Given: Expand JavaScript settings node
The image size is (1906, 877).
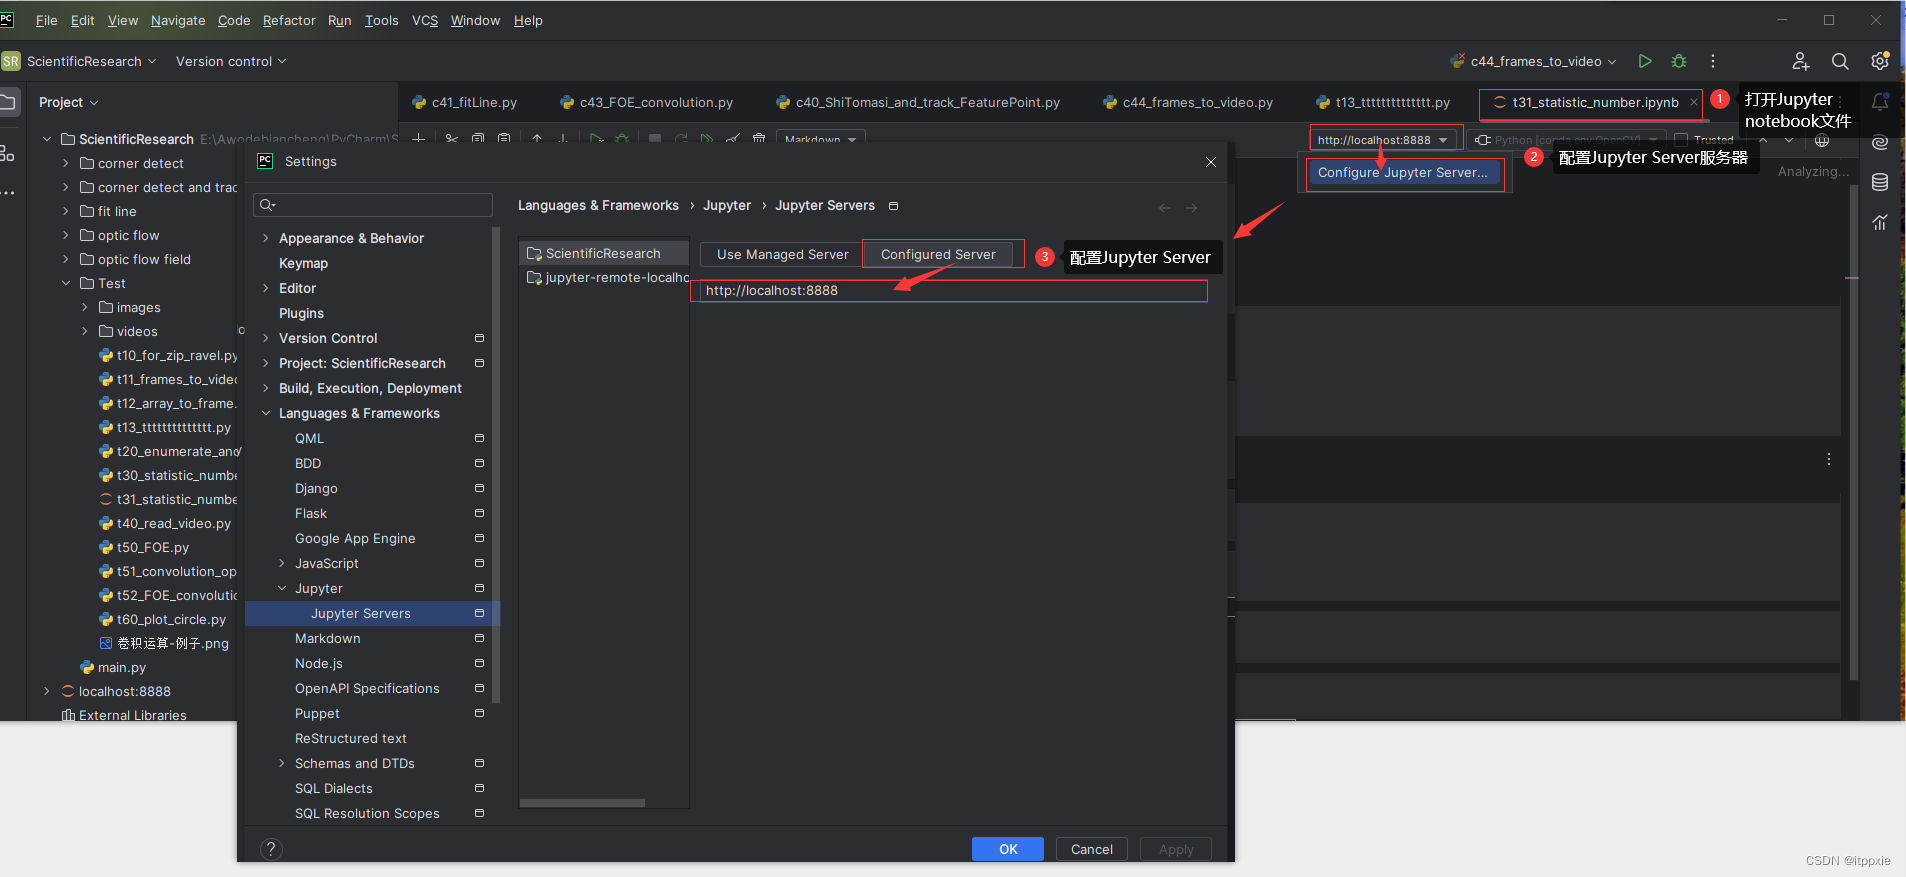Looking at the screenshot, I should click(x=282, y=563).
